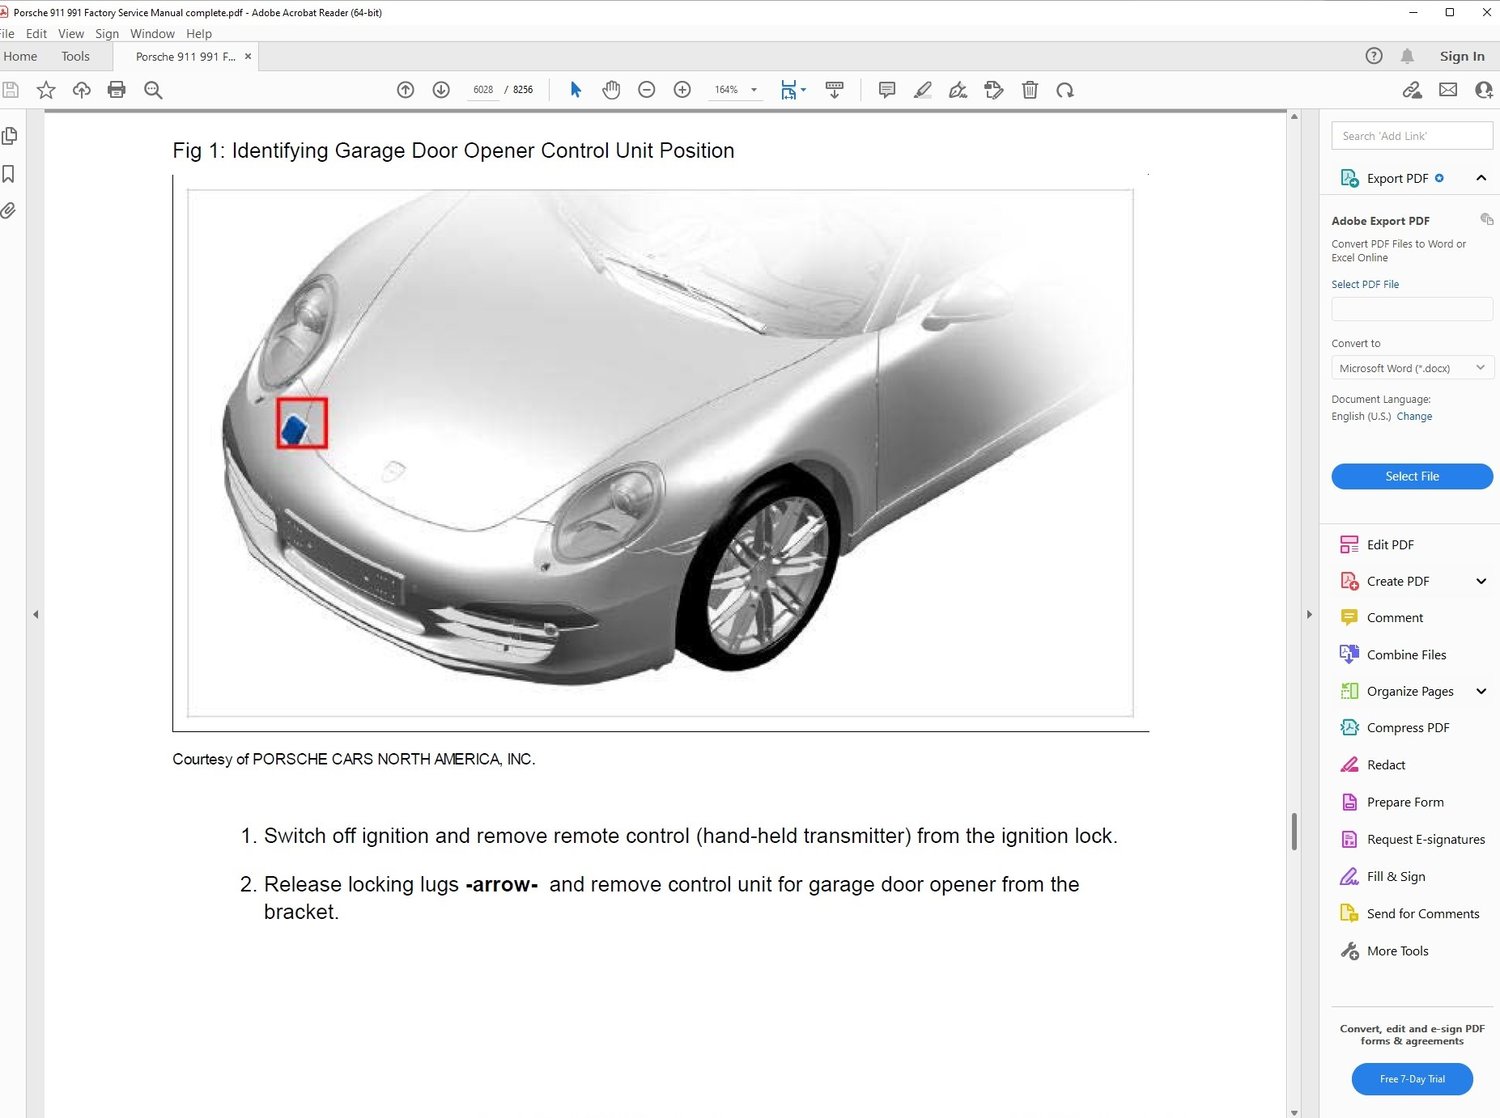
Task: Open the find text magnifier tool
Action: 153,90
